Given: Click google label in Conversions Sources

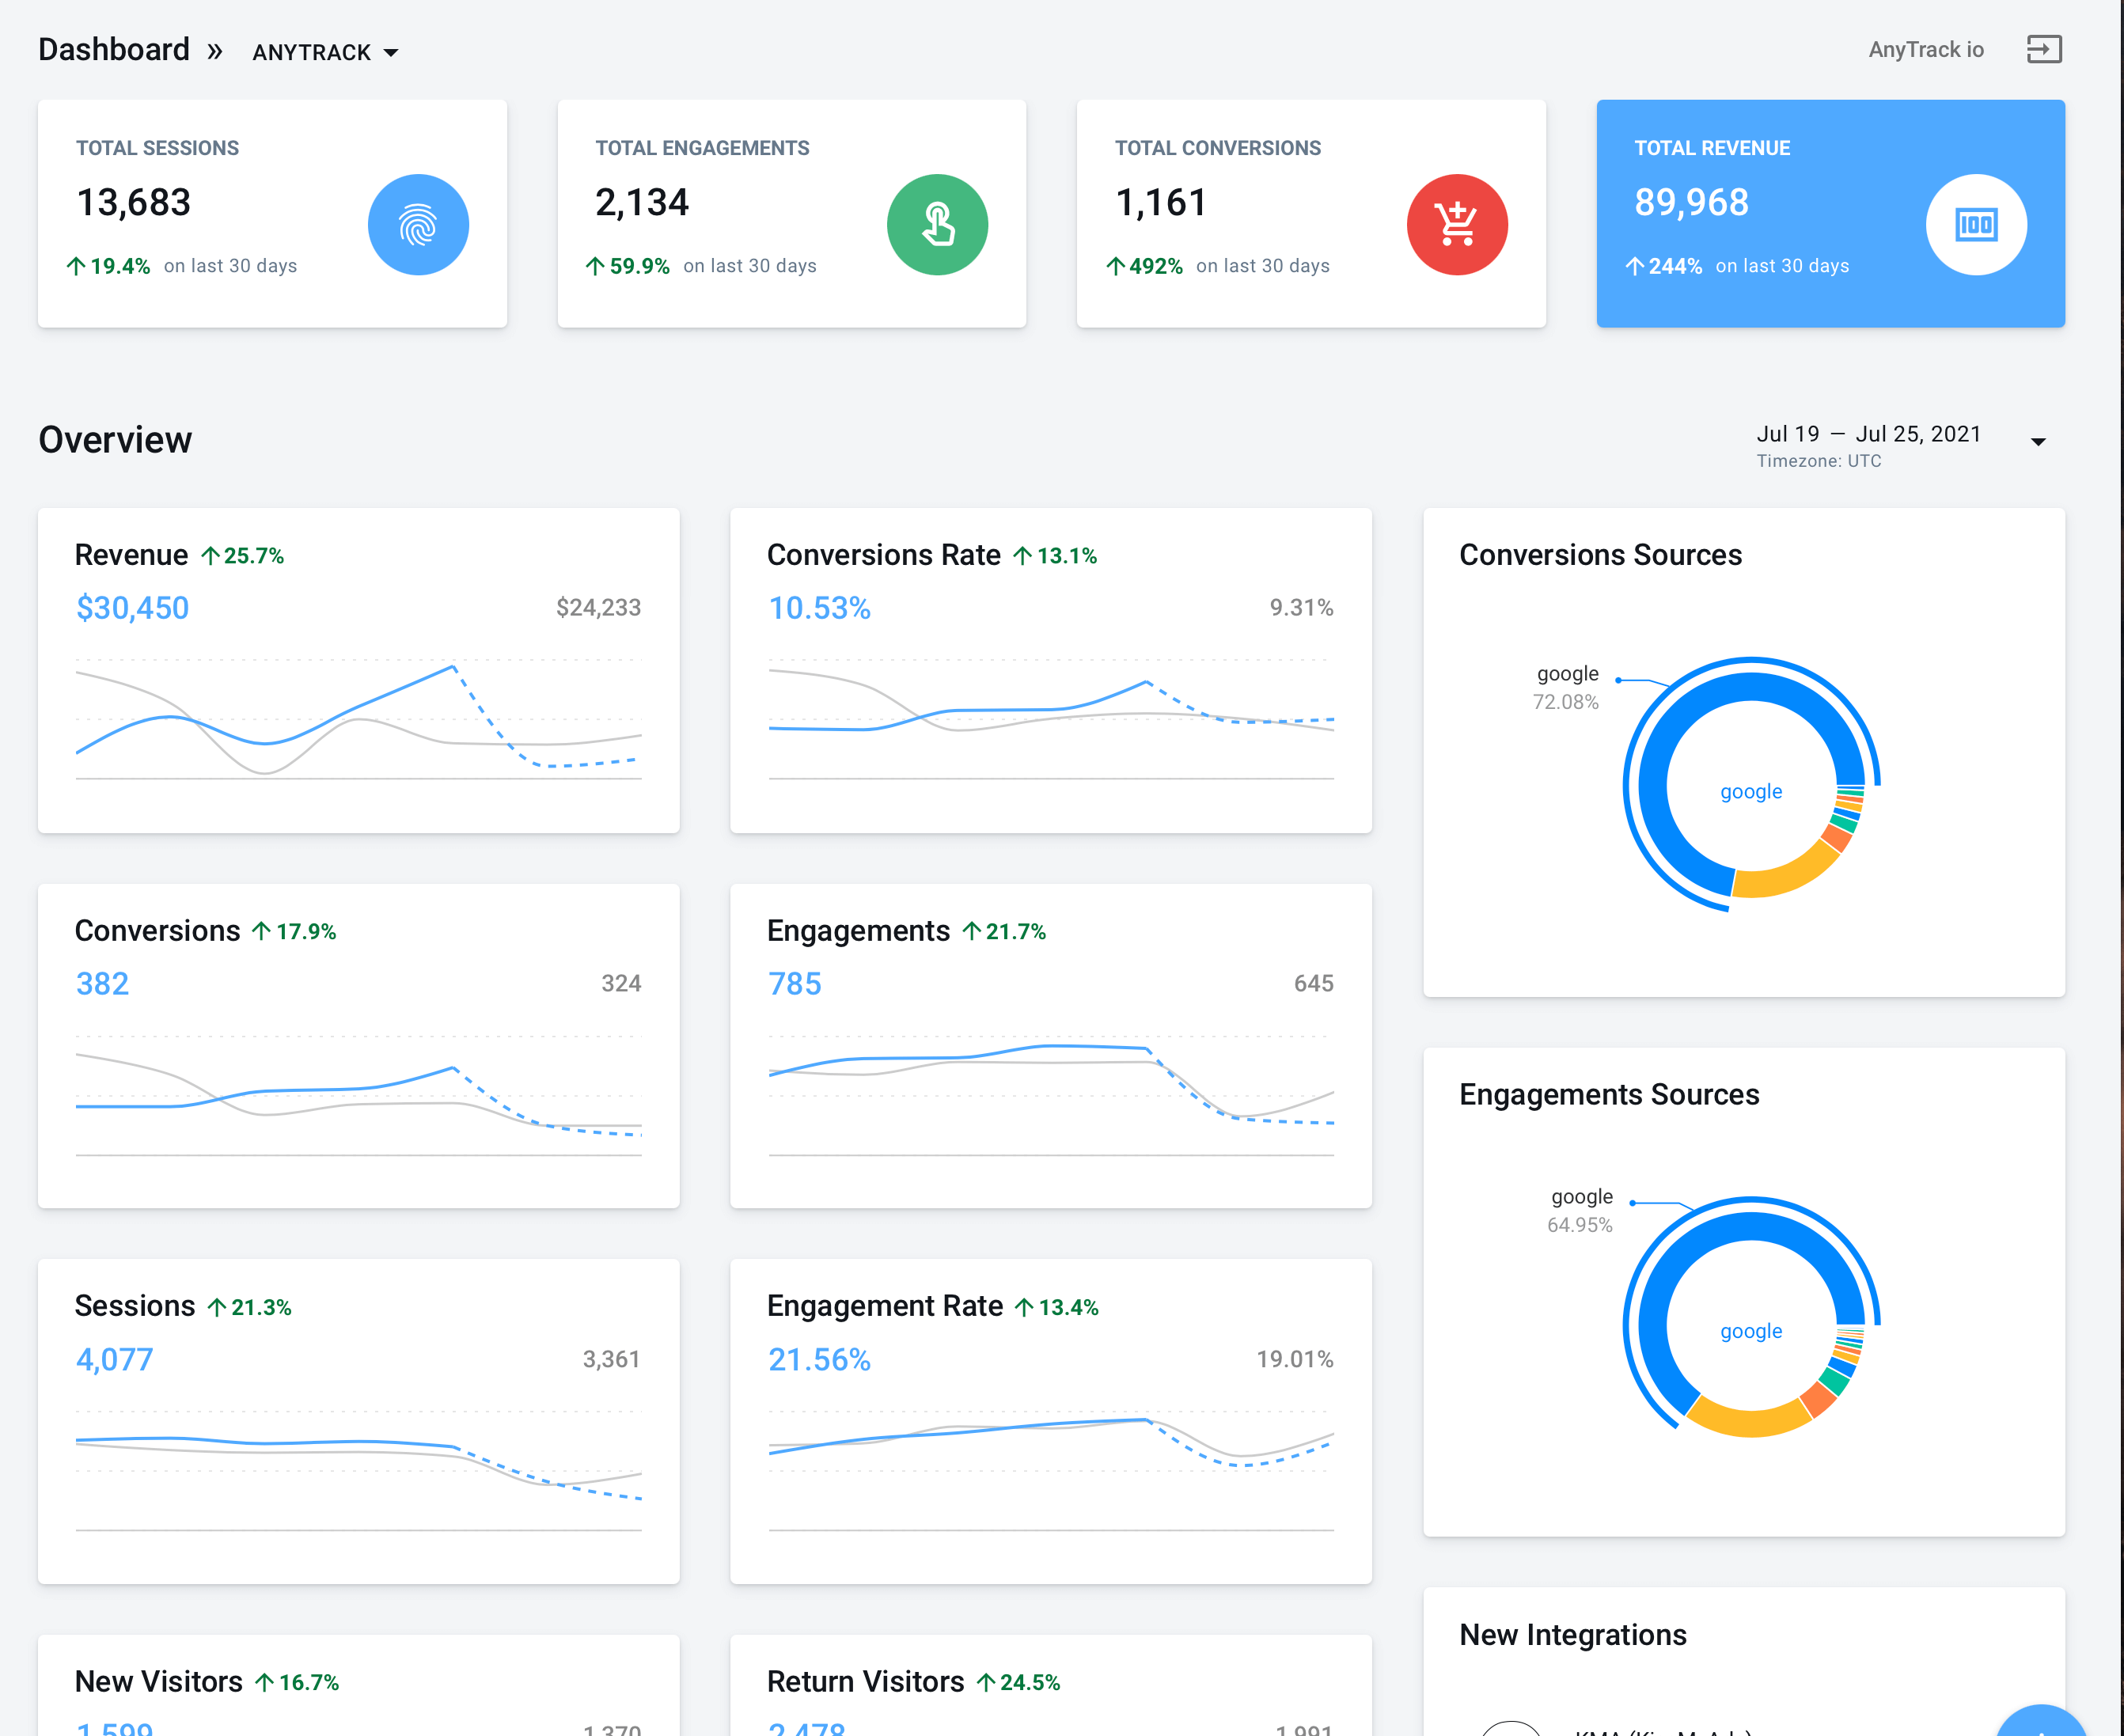Looking at the screenshot, I should pos(1567,674).
